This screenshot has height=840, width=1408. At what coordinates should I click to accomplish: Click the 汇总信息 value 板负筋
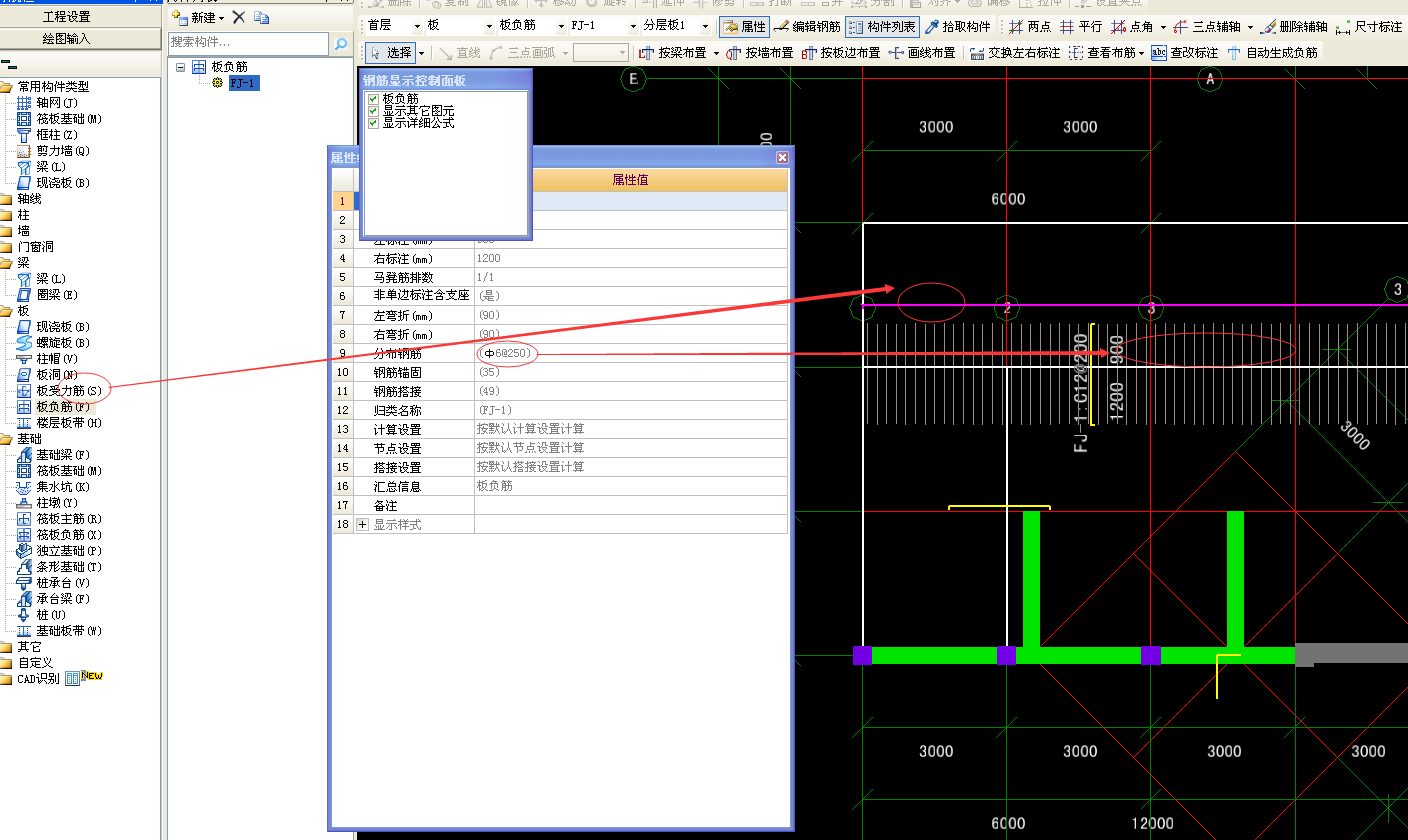[x=631, y=486]
